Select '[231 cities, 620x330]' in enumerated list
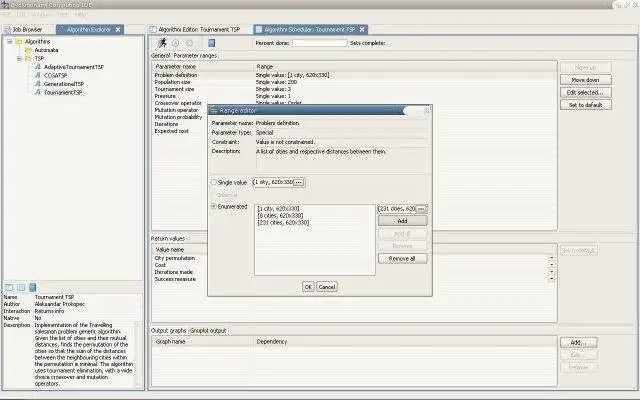Viewport: 640px width, 400px height. [283, 222]
